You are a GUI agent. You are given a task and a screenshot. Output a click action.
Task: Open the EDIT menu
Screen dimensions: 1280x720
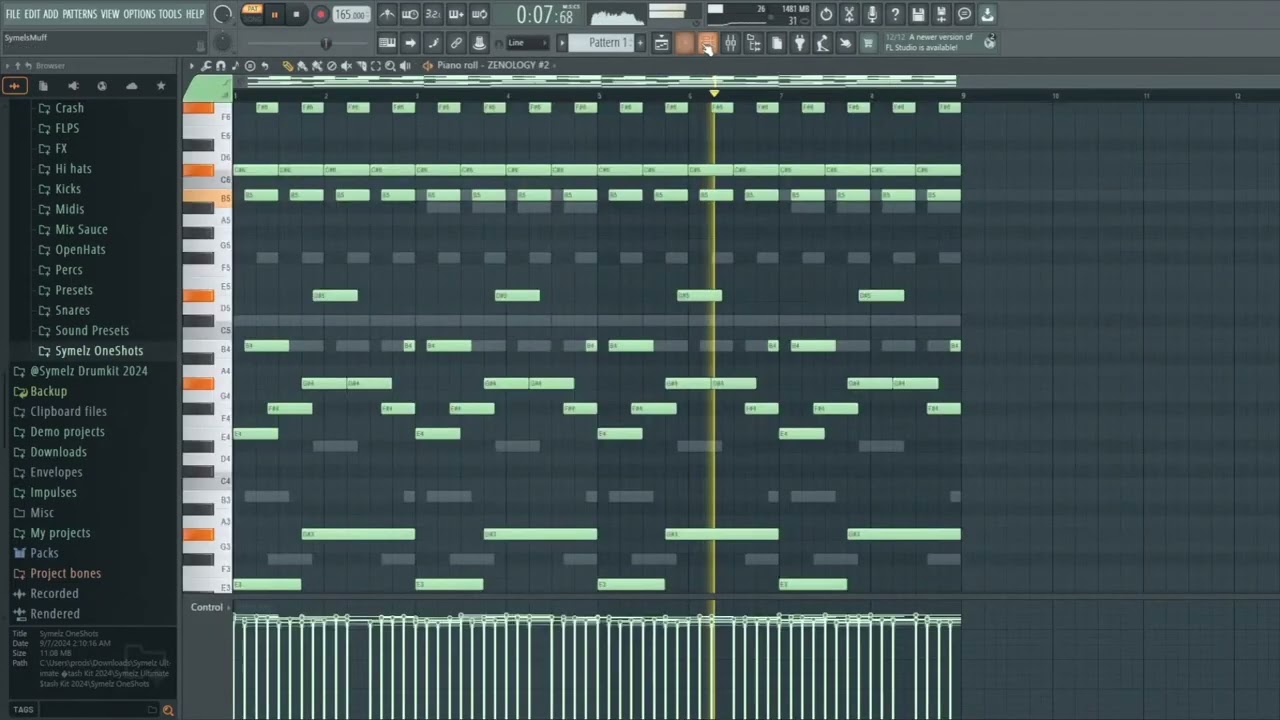[32, 14]
